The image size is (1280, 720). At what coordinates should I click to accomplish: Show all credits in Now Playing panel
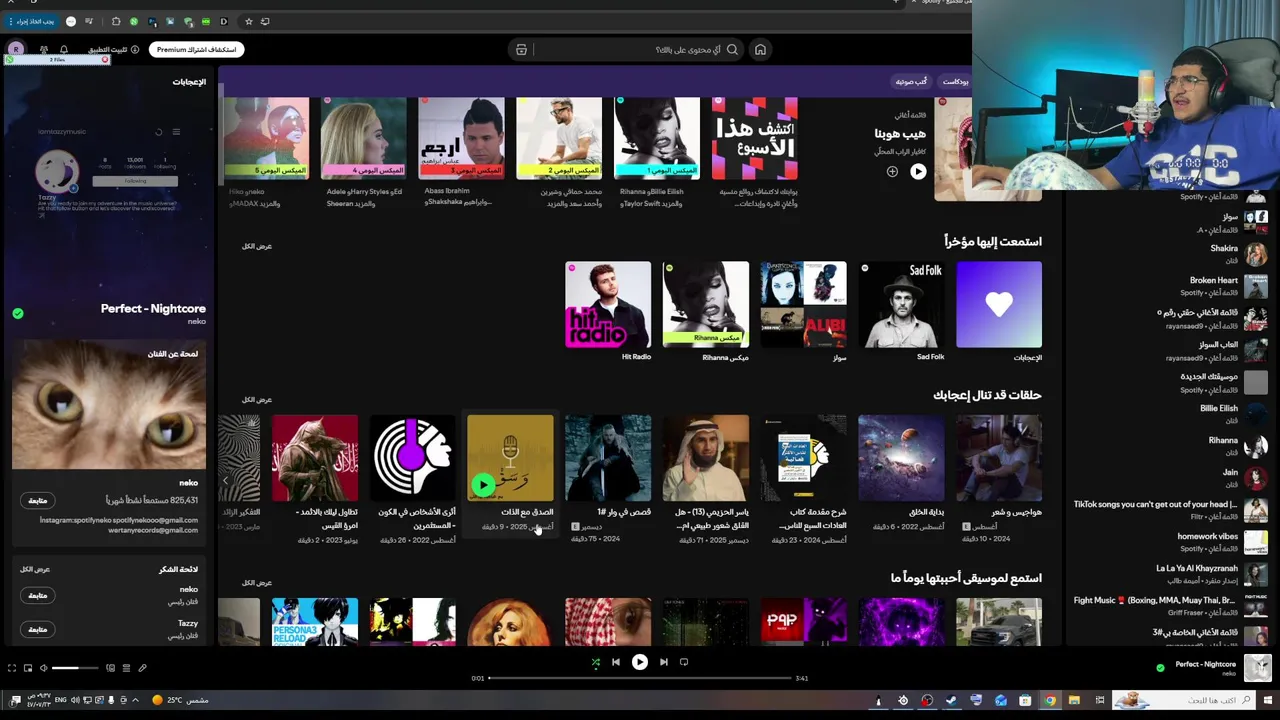[x=35, y=569]
